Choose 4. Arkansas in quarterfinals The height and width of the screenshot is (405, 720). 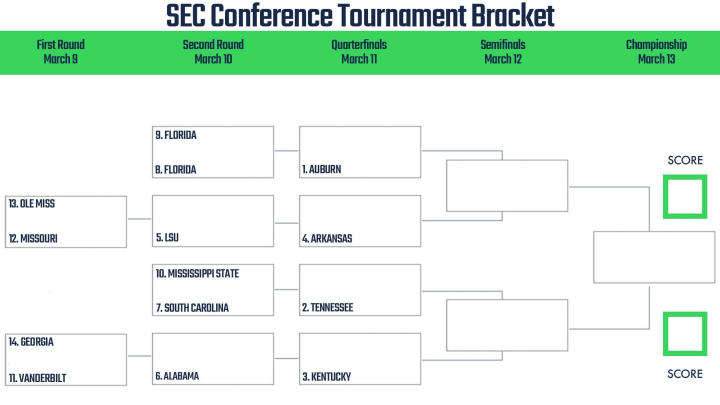pos(327,238)
